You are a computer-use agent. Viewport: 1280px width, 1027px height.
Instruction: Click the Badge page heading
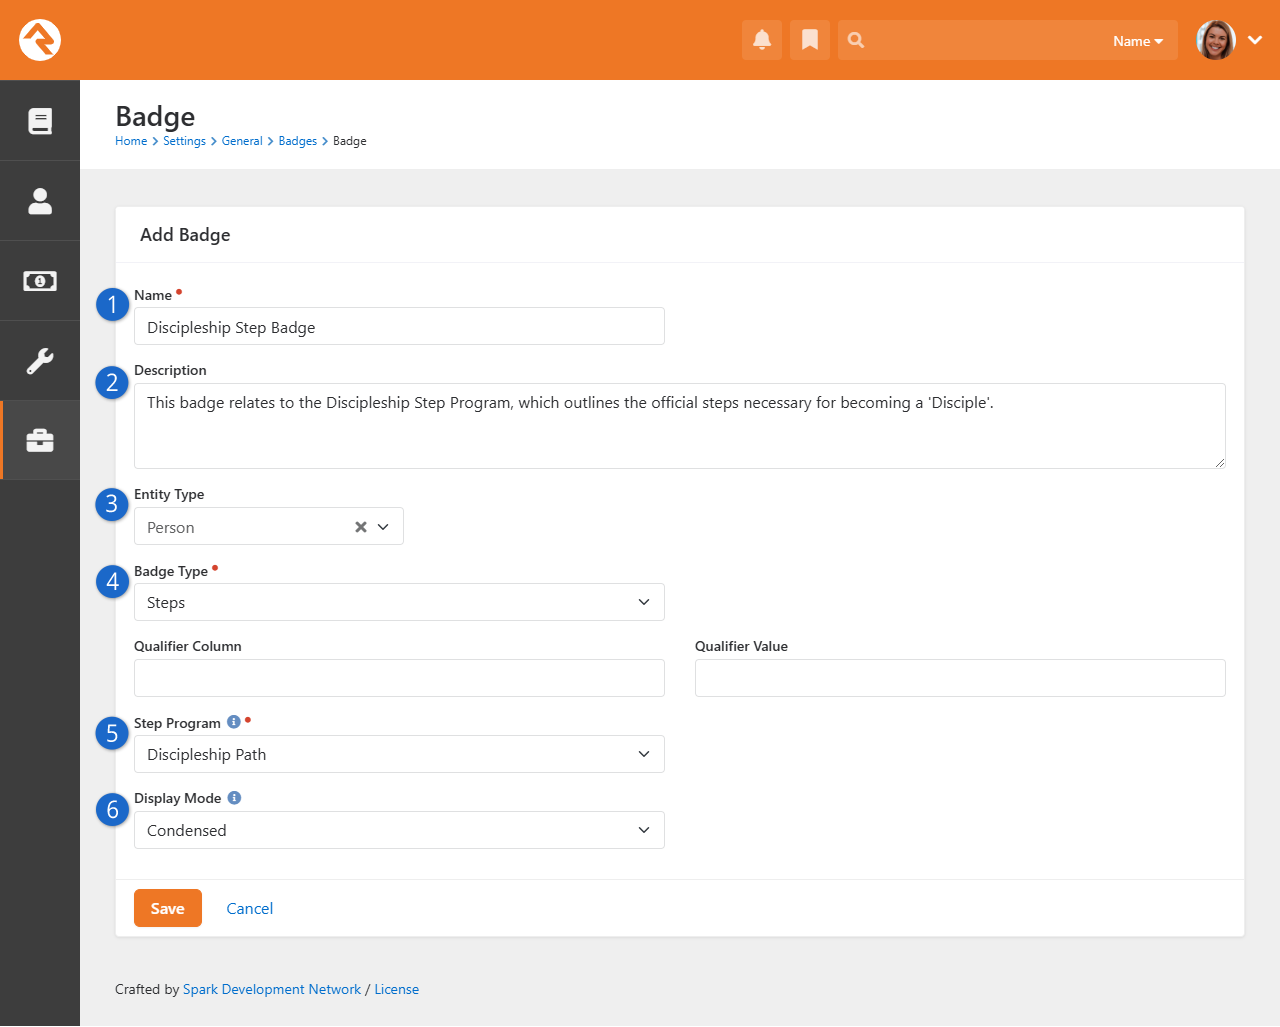pyautogui.click(x=155, y=116)
